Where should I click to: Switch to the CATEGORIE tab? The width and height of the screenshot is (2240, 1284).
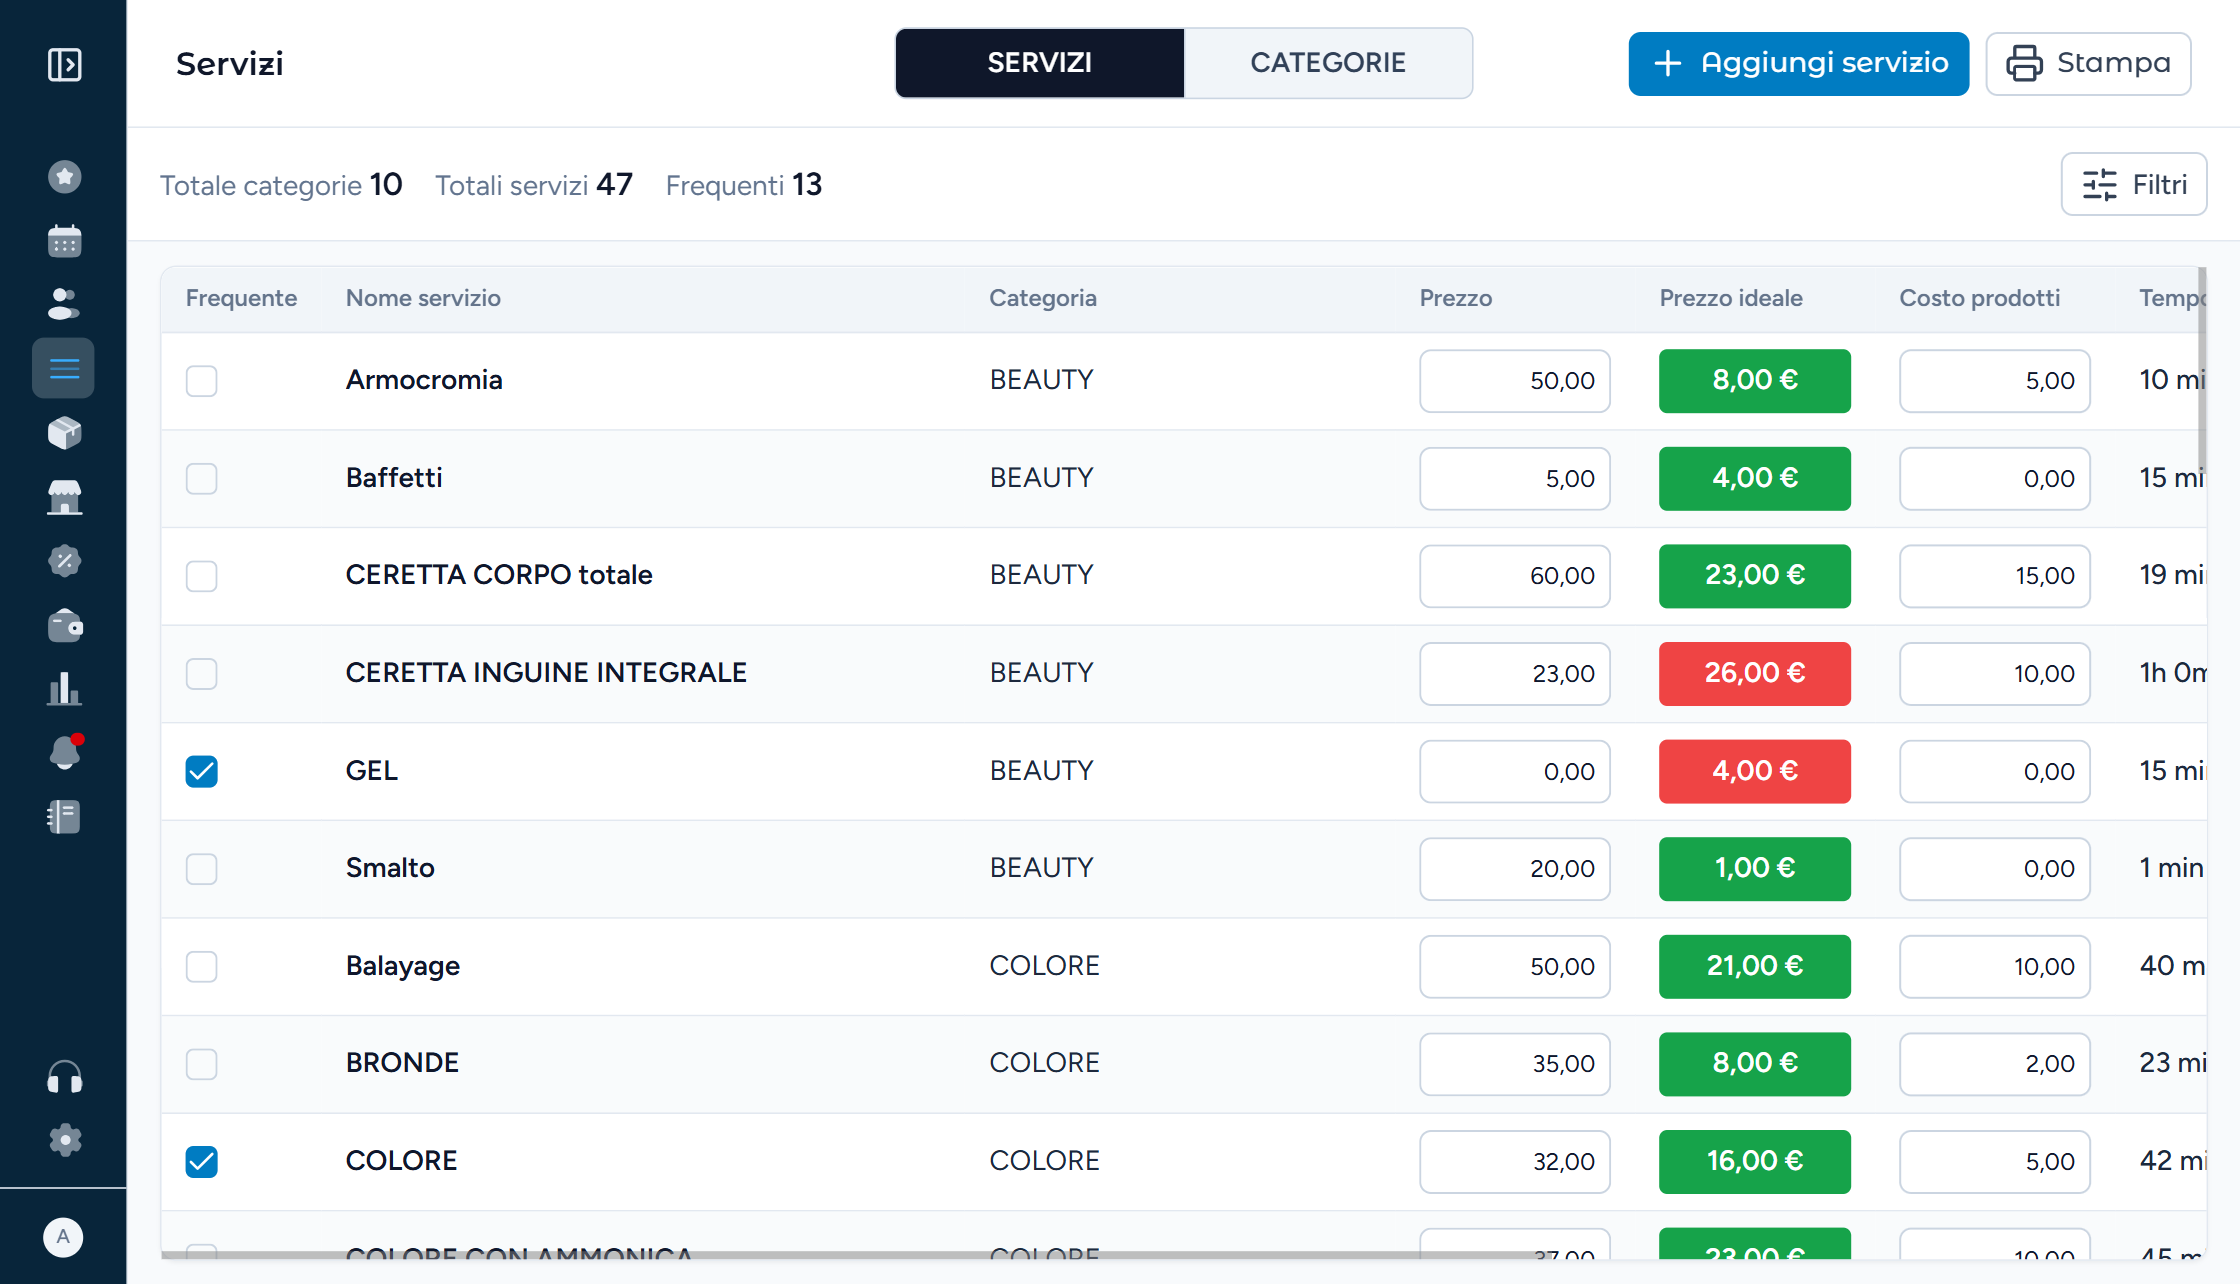[1328, 63]
